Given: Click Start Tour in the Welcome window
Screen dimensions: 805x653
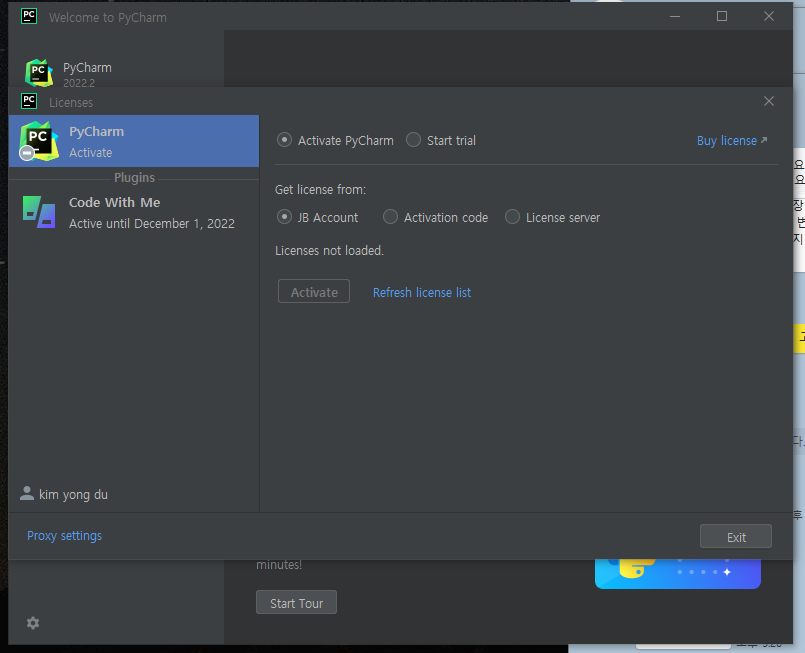Looking at the screenshot, I should [296, 602].
